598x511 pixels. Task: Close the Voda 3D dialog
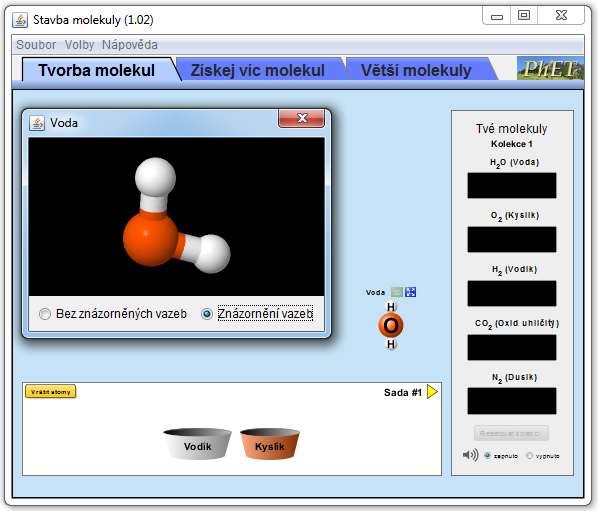pos(302,118)
